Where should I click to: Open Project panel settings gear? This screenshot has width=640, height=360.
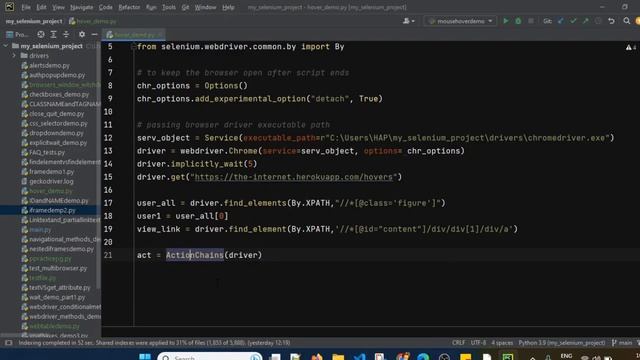[82, 34]
